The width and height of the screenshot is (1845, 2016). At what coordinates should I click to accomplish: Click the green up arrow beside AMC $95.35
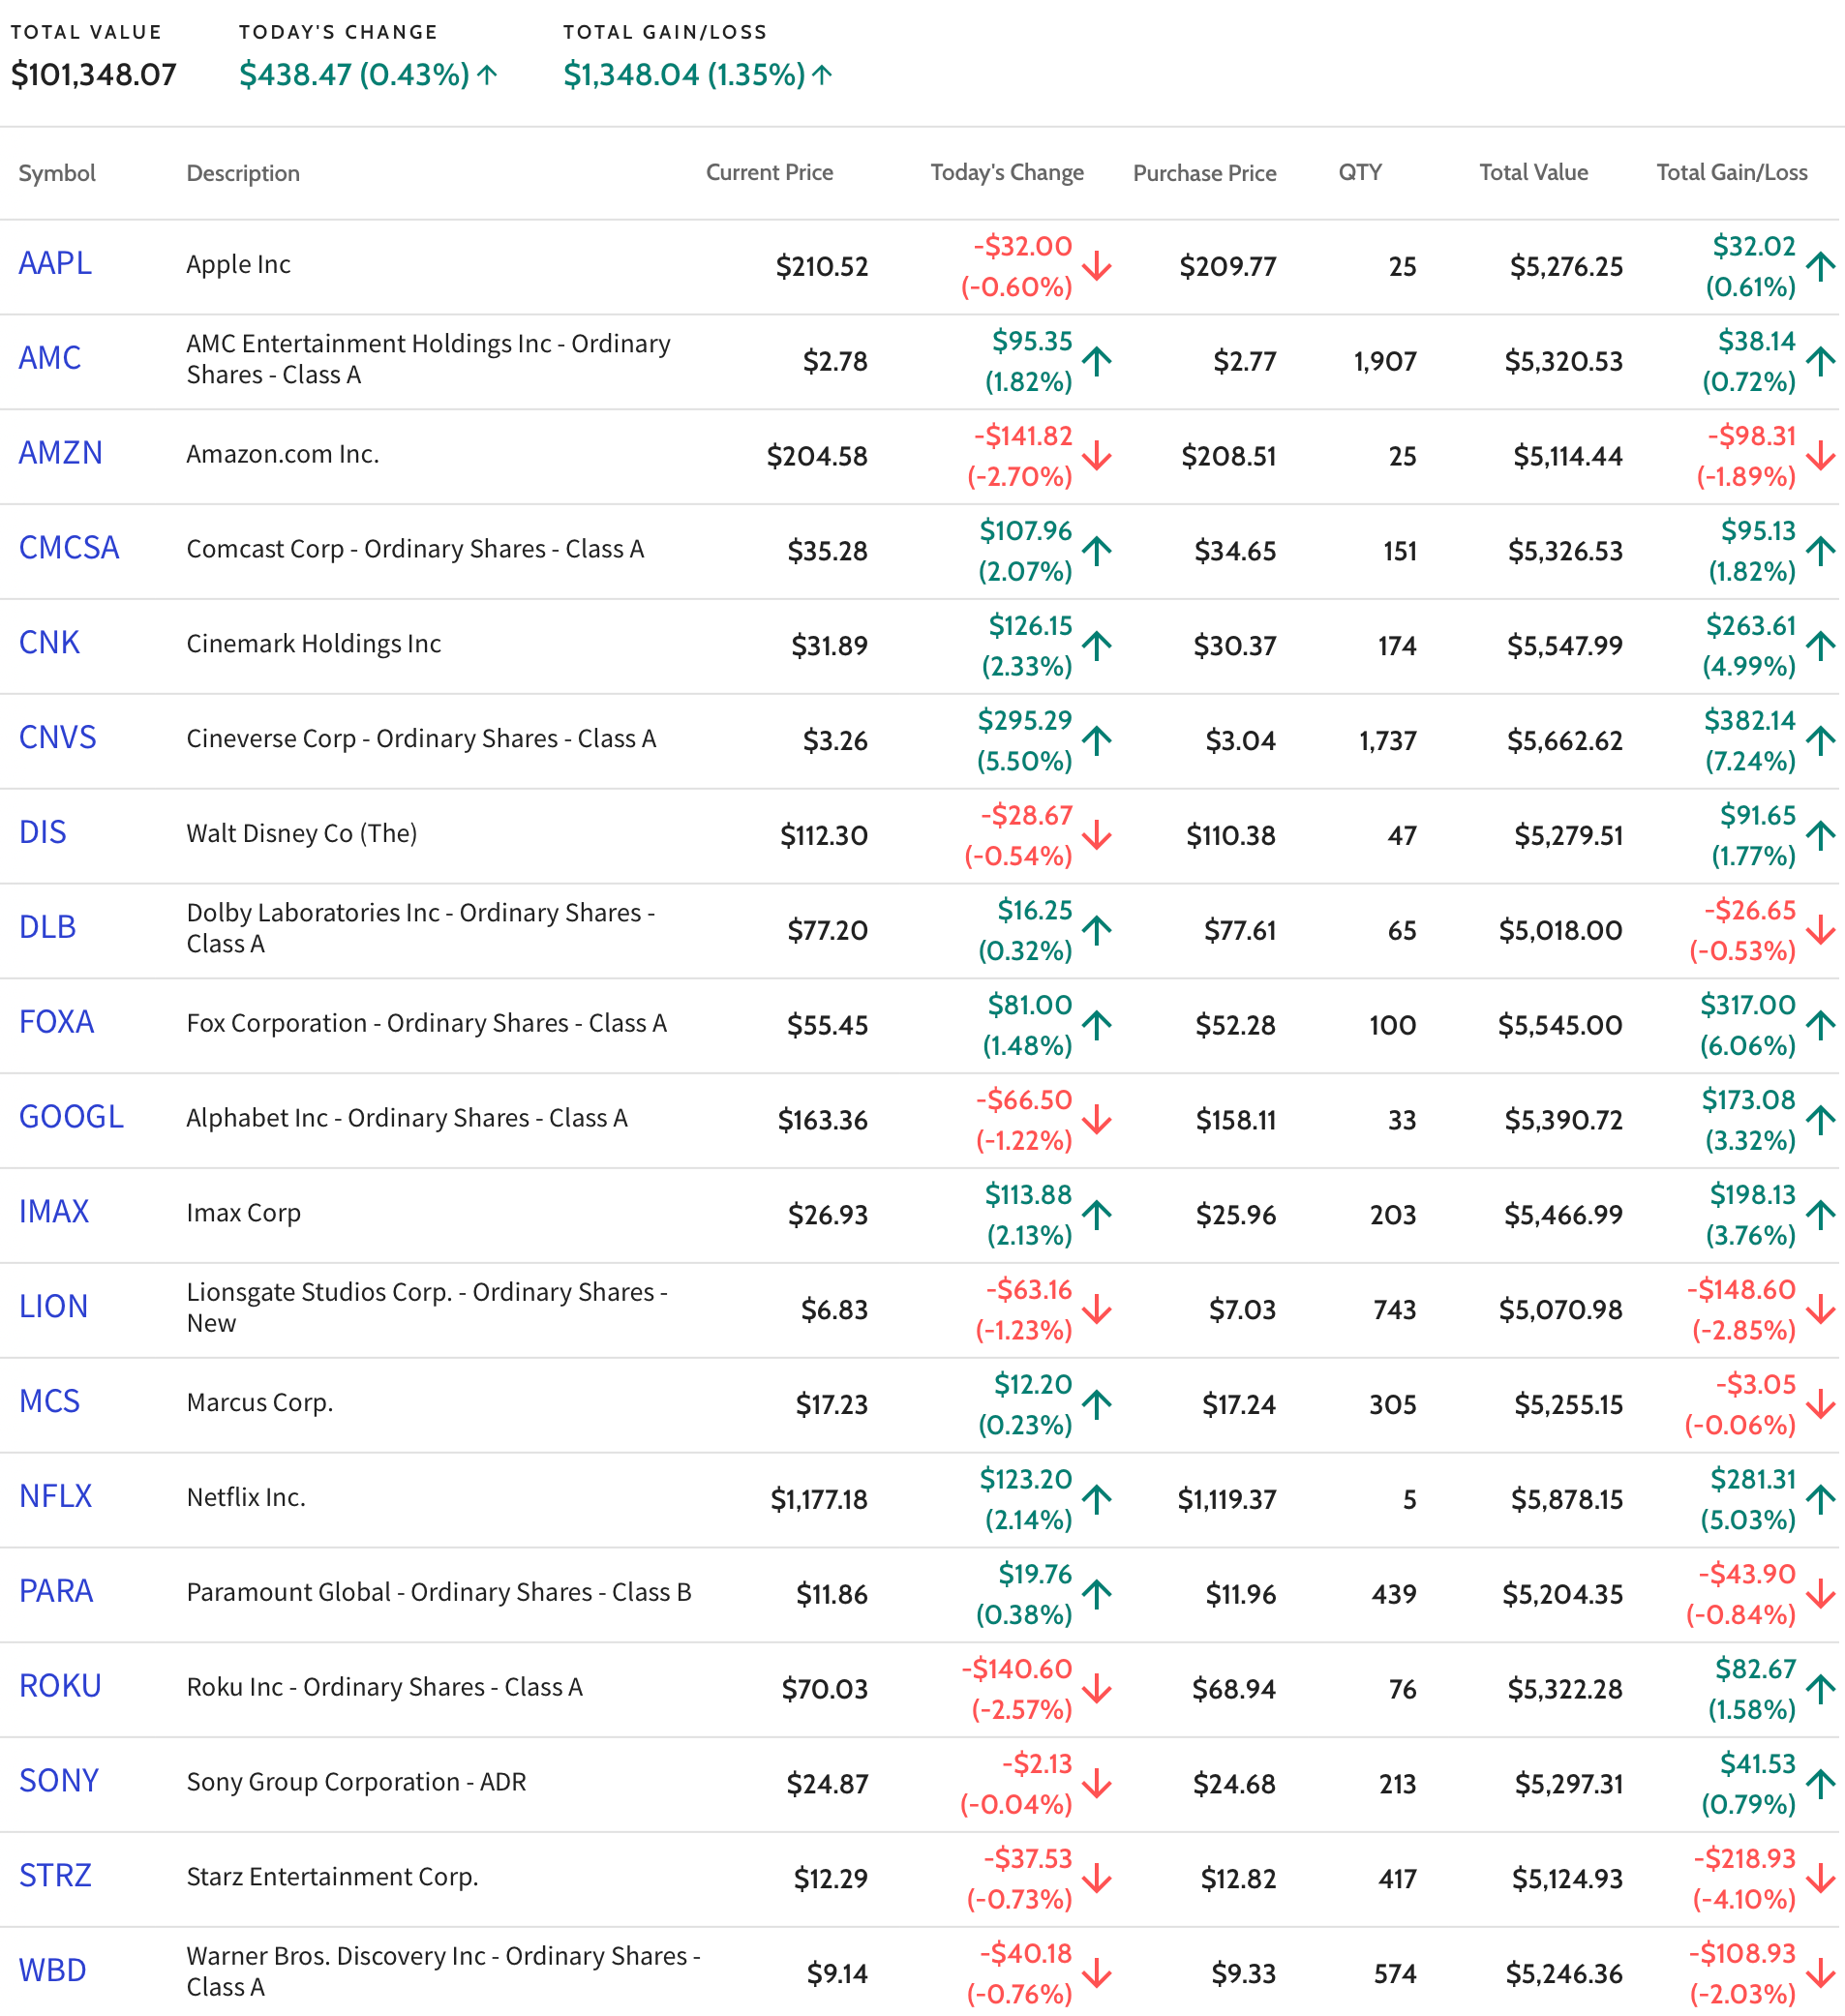click(1097, 362)
